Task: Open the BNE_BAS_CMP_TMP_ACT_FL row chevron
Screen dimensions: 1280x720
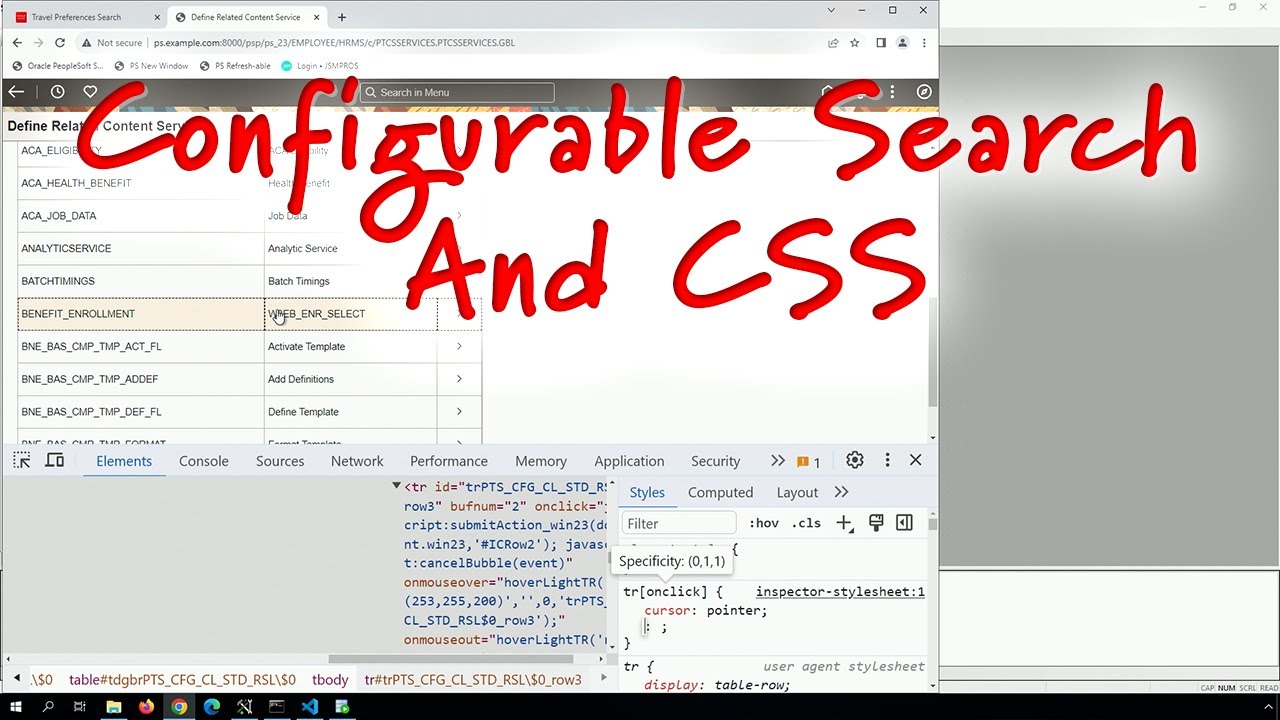Action: [459, 346]
